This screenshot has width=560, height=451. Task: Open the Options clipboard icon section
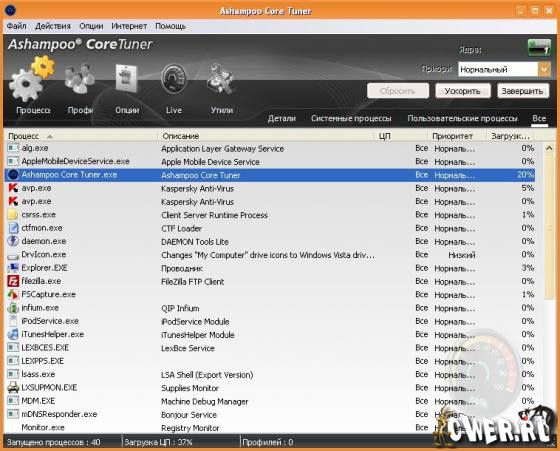coord(126,78)
